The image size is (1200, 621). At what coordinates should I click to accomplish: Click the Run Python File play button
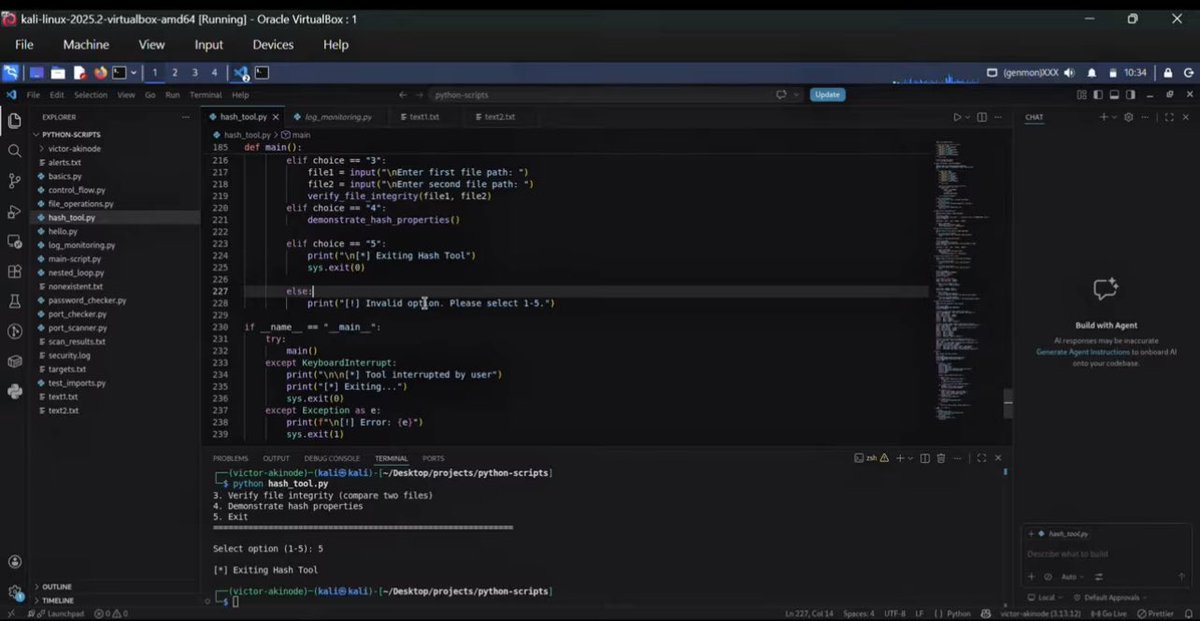956,117
